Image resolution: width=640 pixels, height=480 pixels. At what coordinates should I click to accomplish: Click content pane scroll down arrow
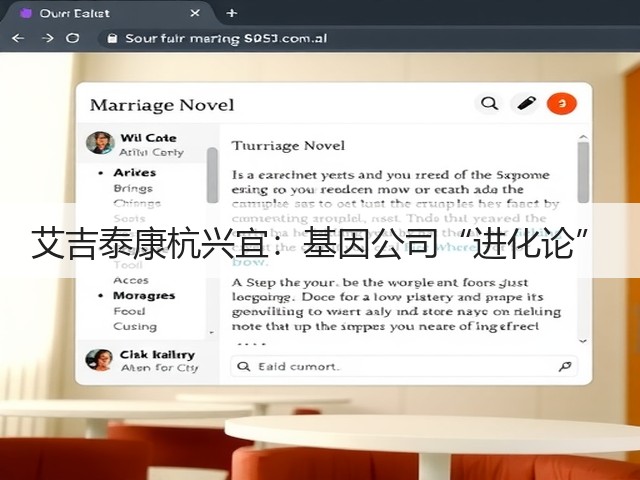[x=583, y=340]
